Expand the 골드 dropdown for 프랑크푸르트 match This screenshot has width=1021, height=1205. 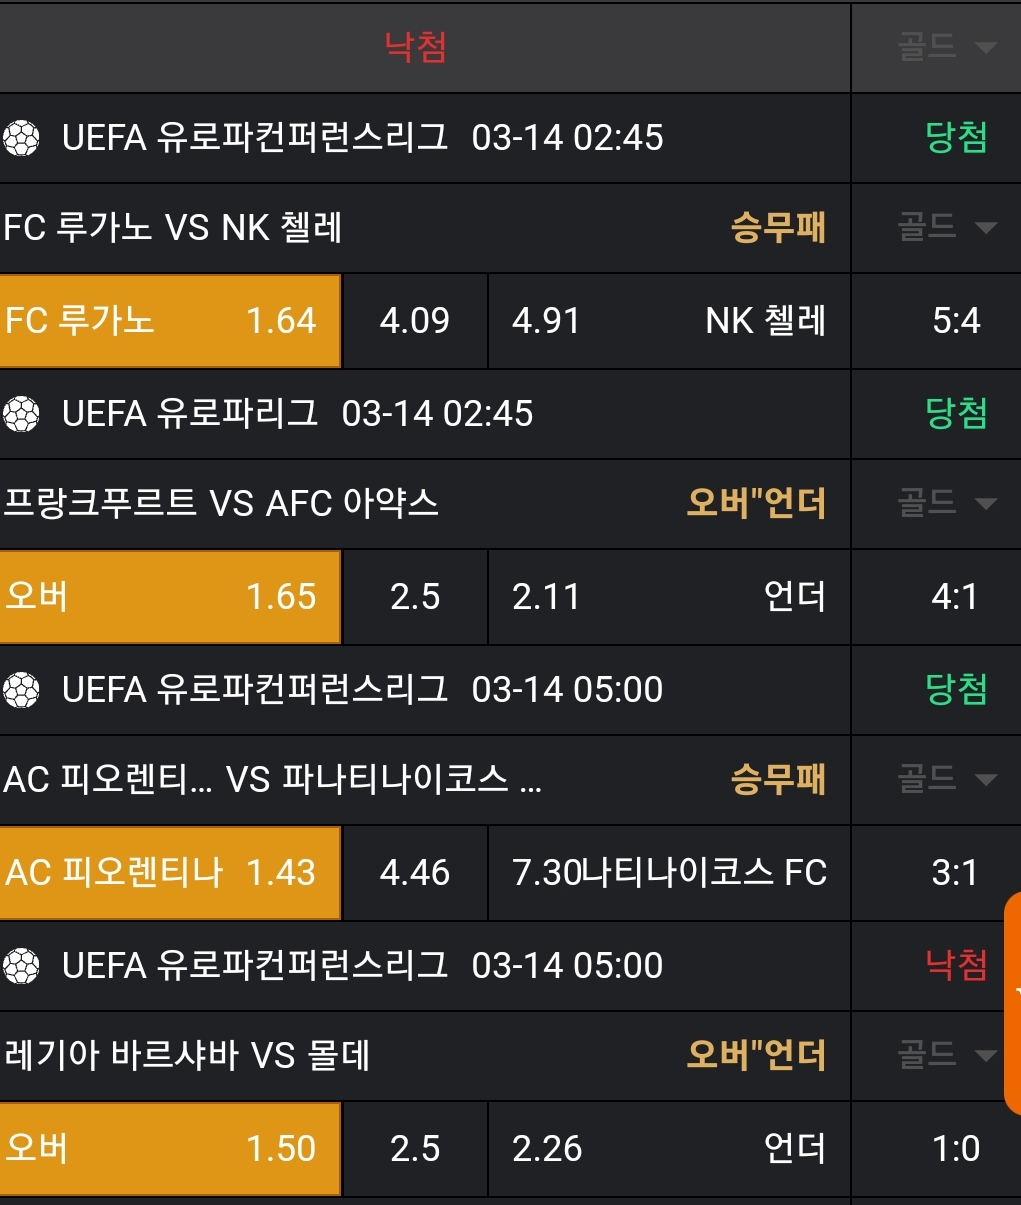pyautogui.click(x=946, y=503)
